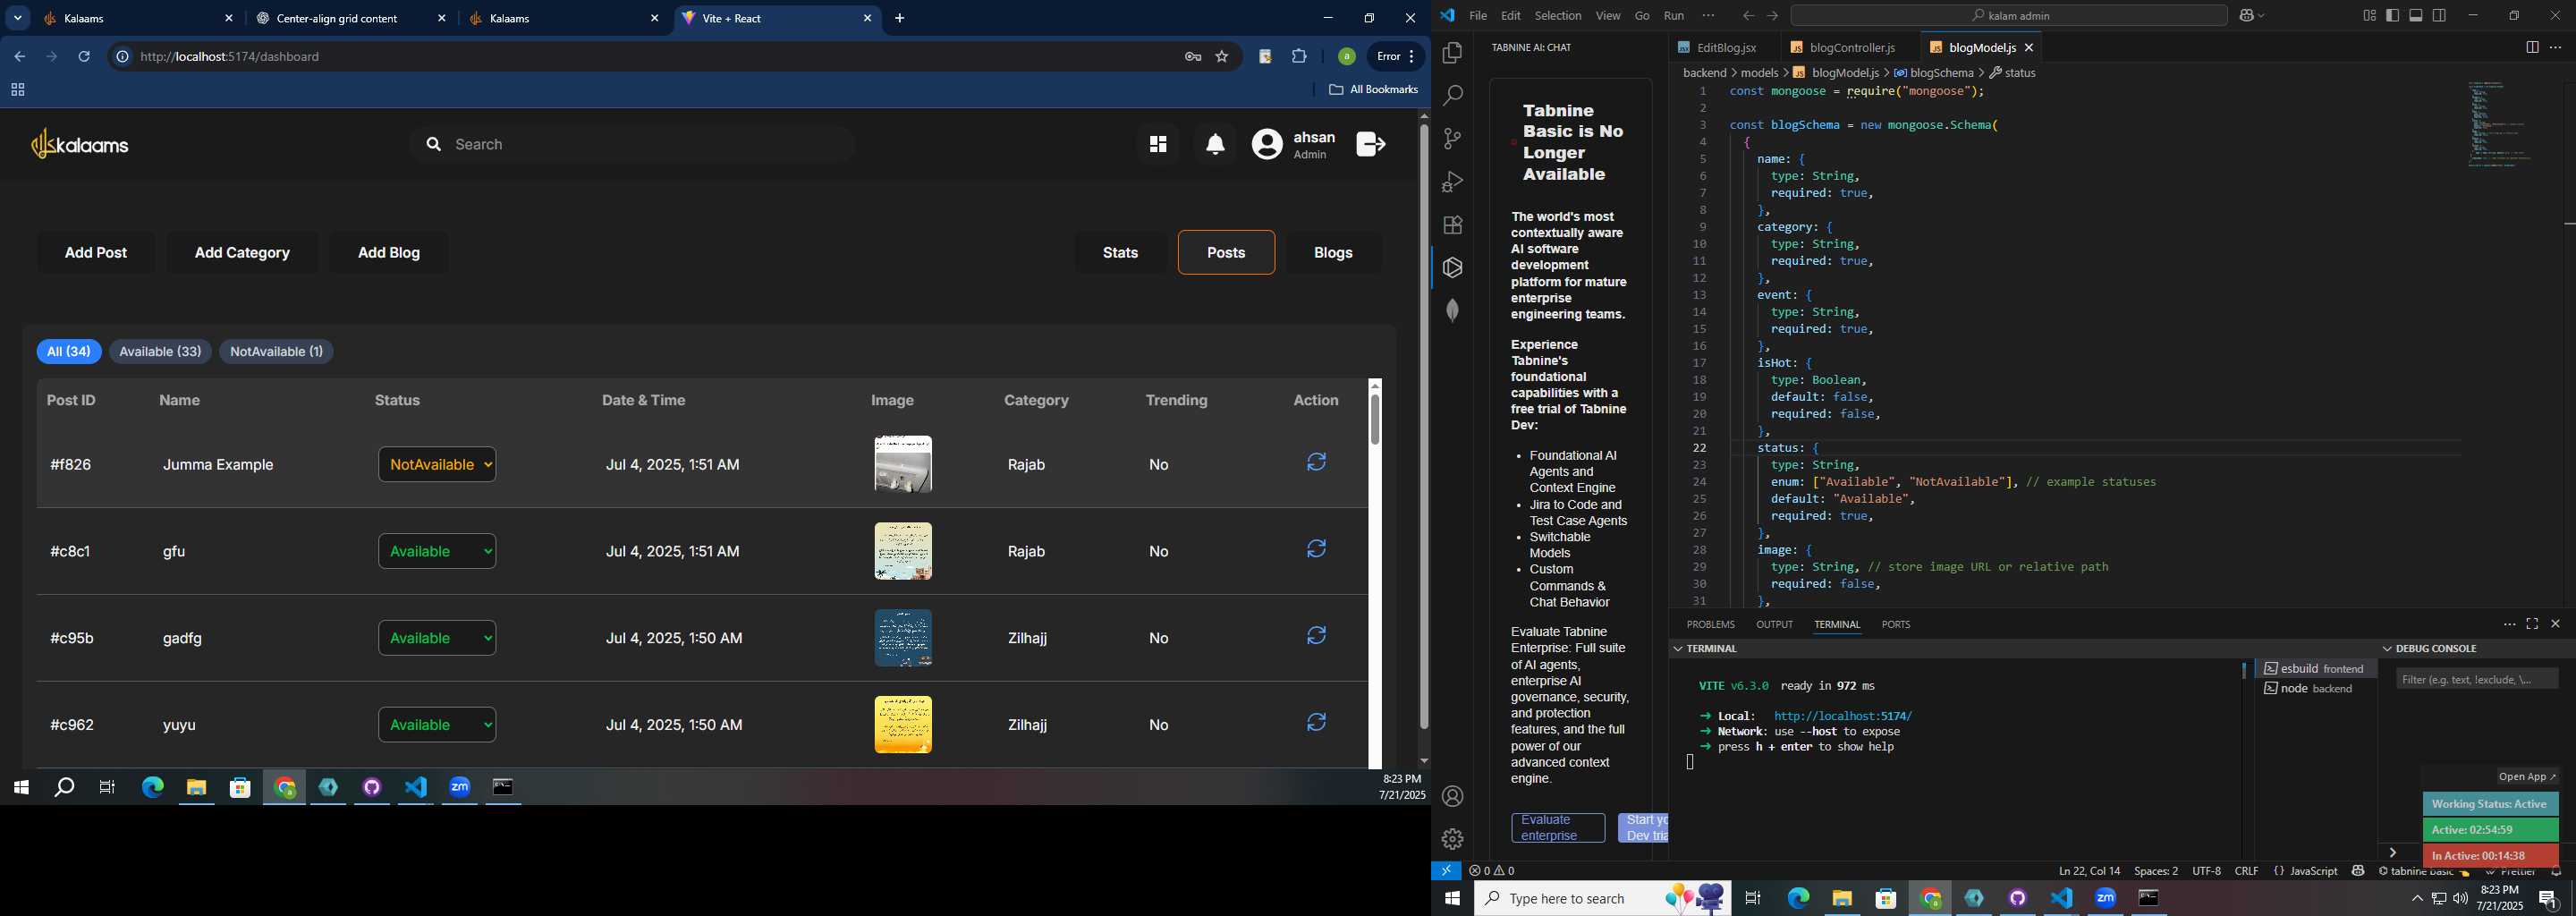This screenshot has height=916, width=2576.
Task: Click the browser page vertical scrollbar
Action: pos(1423,425)
